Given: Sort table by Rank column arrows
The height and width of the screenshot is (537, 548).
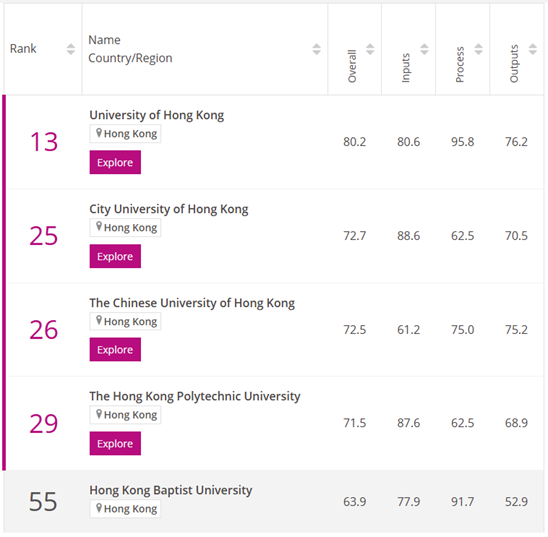Looking at the screenshot, I should coord(71,49).
